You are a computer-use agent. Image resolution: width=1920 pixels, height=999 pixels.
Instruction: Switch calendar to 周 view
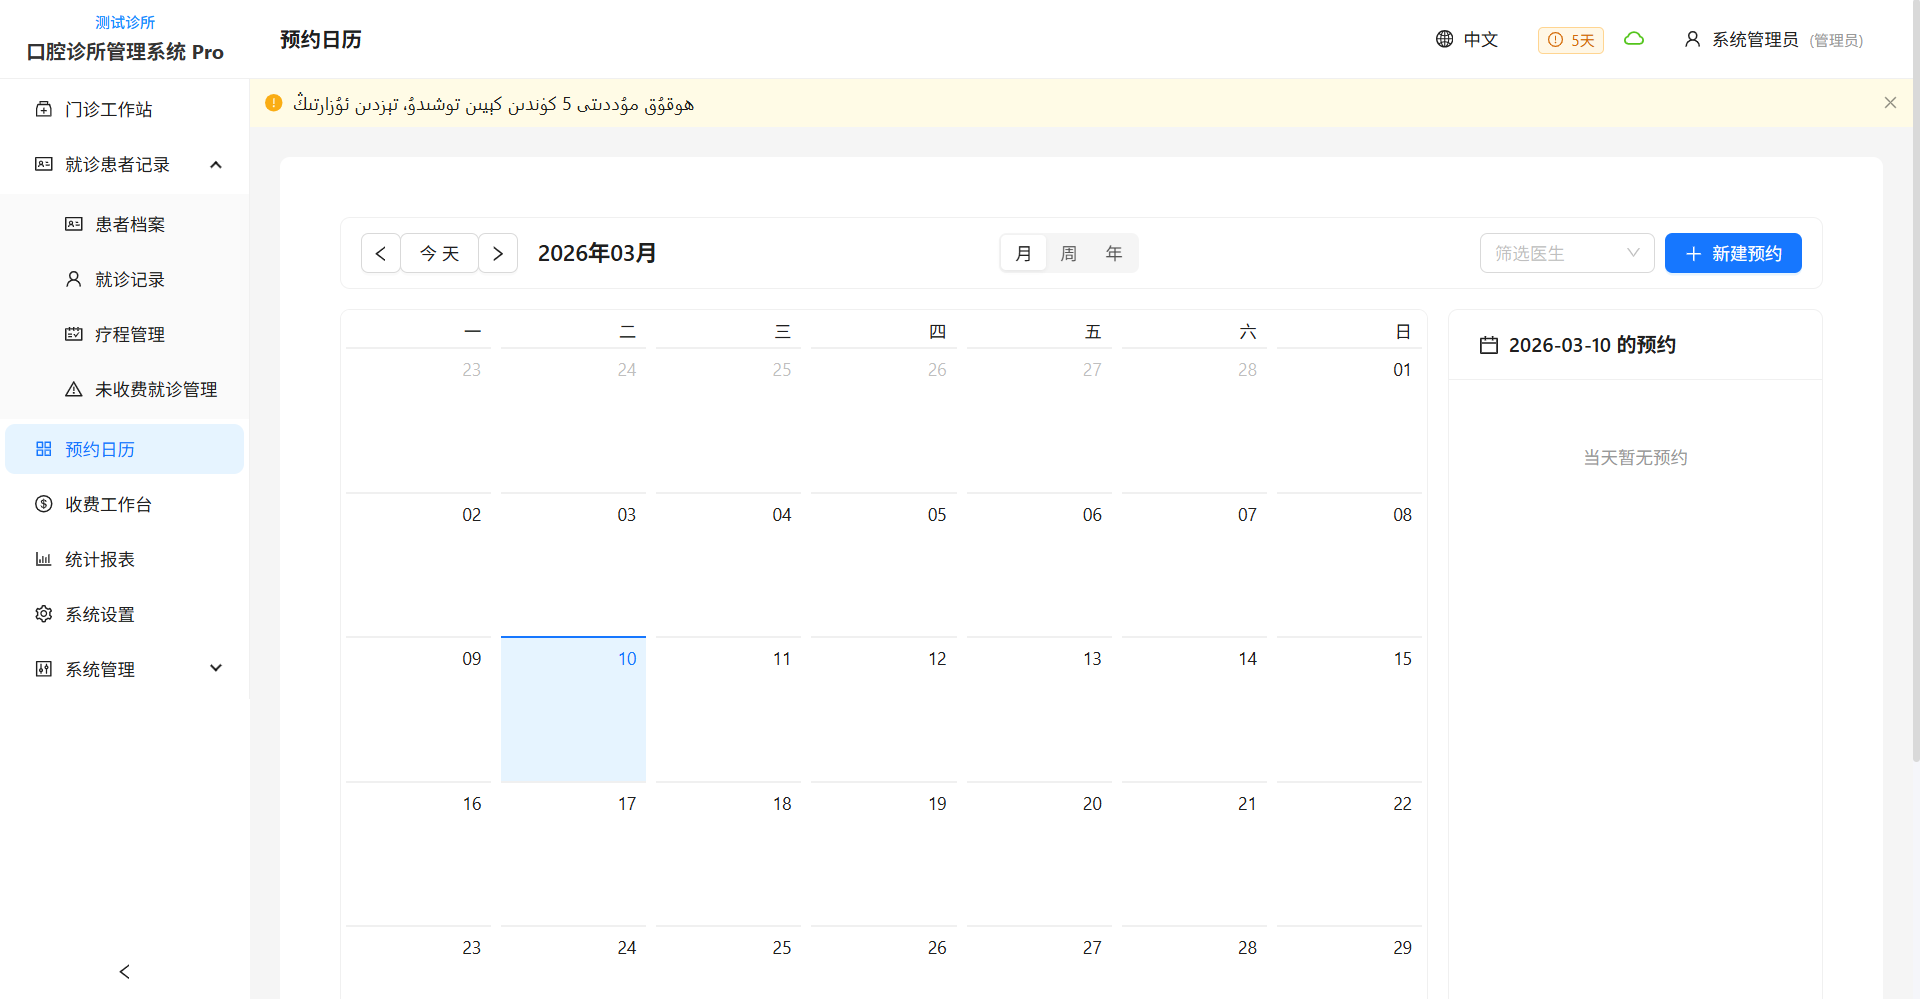[1068, 253]
